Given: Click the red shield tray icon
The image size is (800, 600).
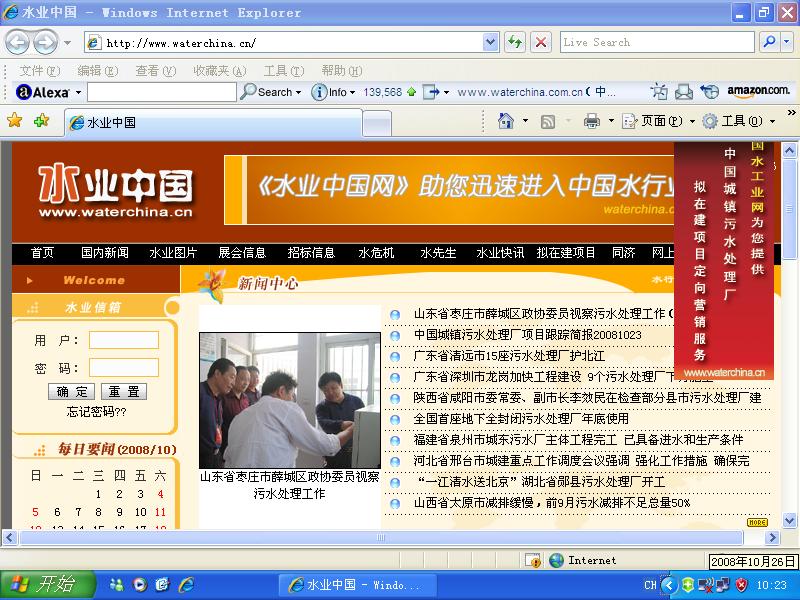Looking at the screenshot, I should click(742, 585).
